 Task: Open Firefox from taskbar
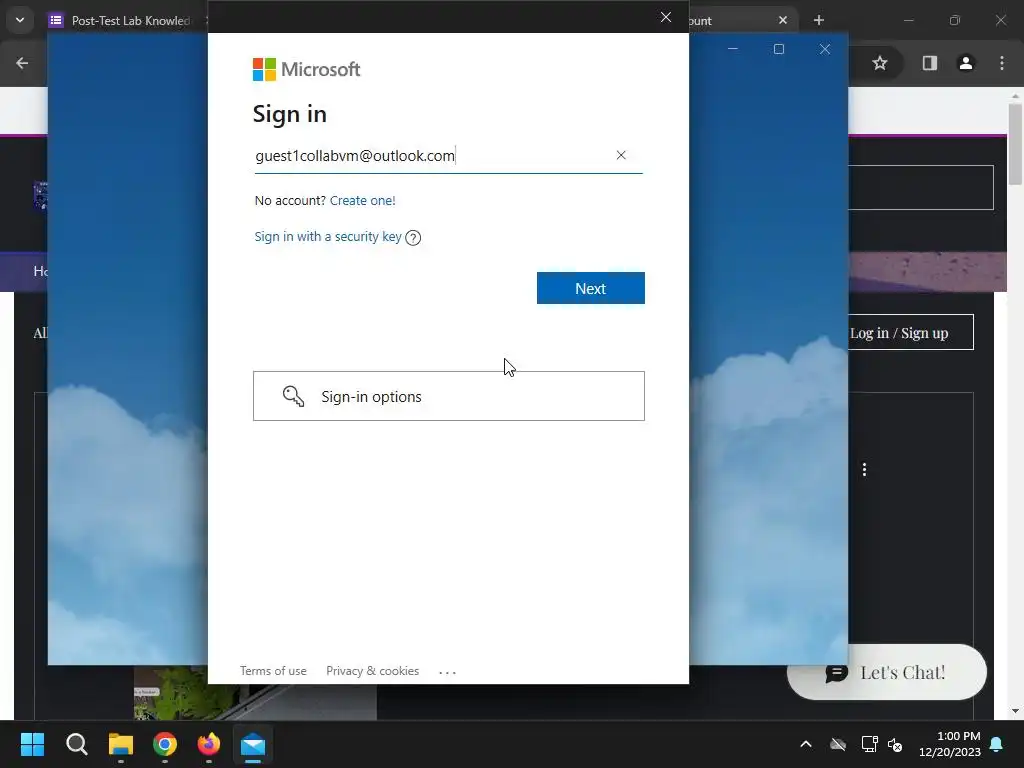[209, 744]
